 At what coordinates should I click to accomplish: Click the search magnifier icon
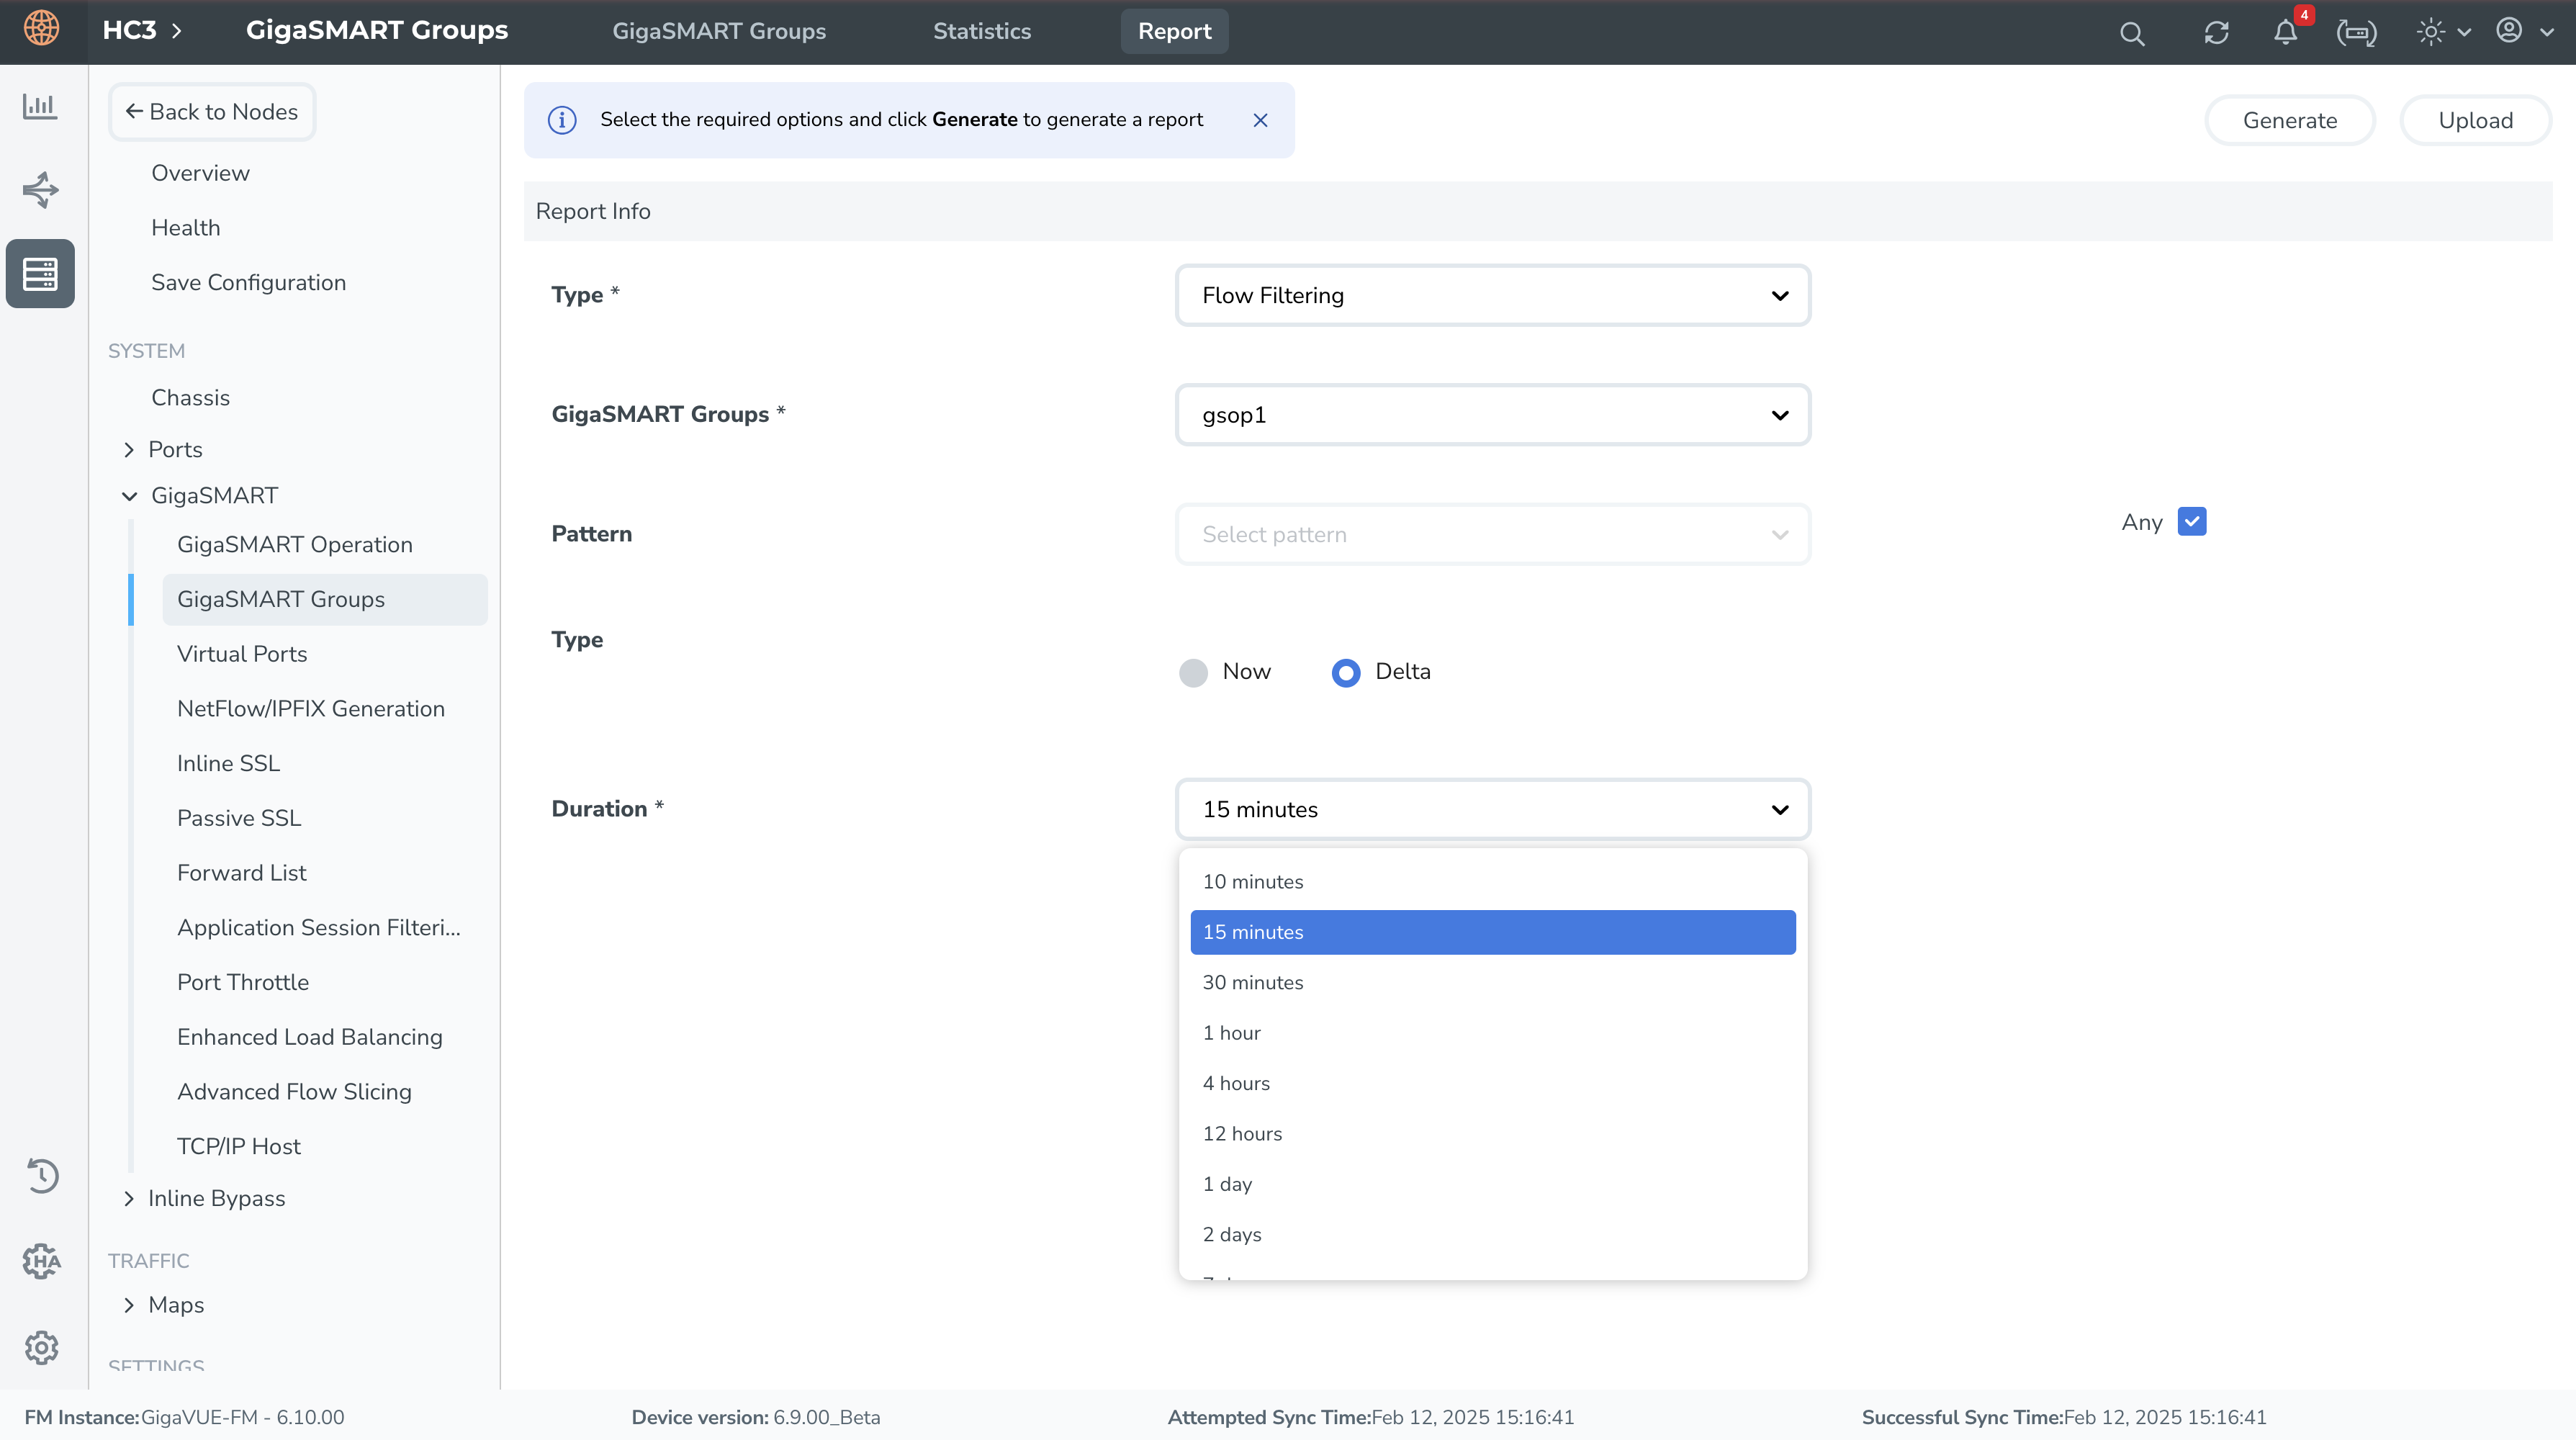click(x=2131, y=33)
